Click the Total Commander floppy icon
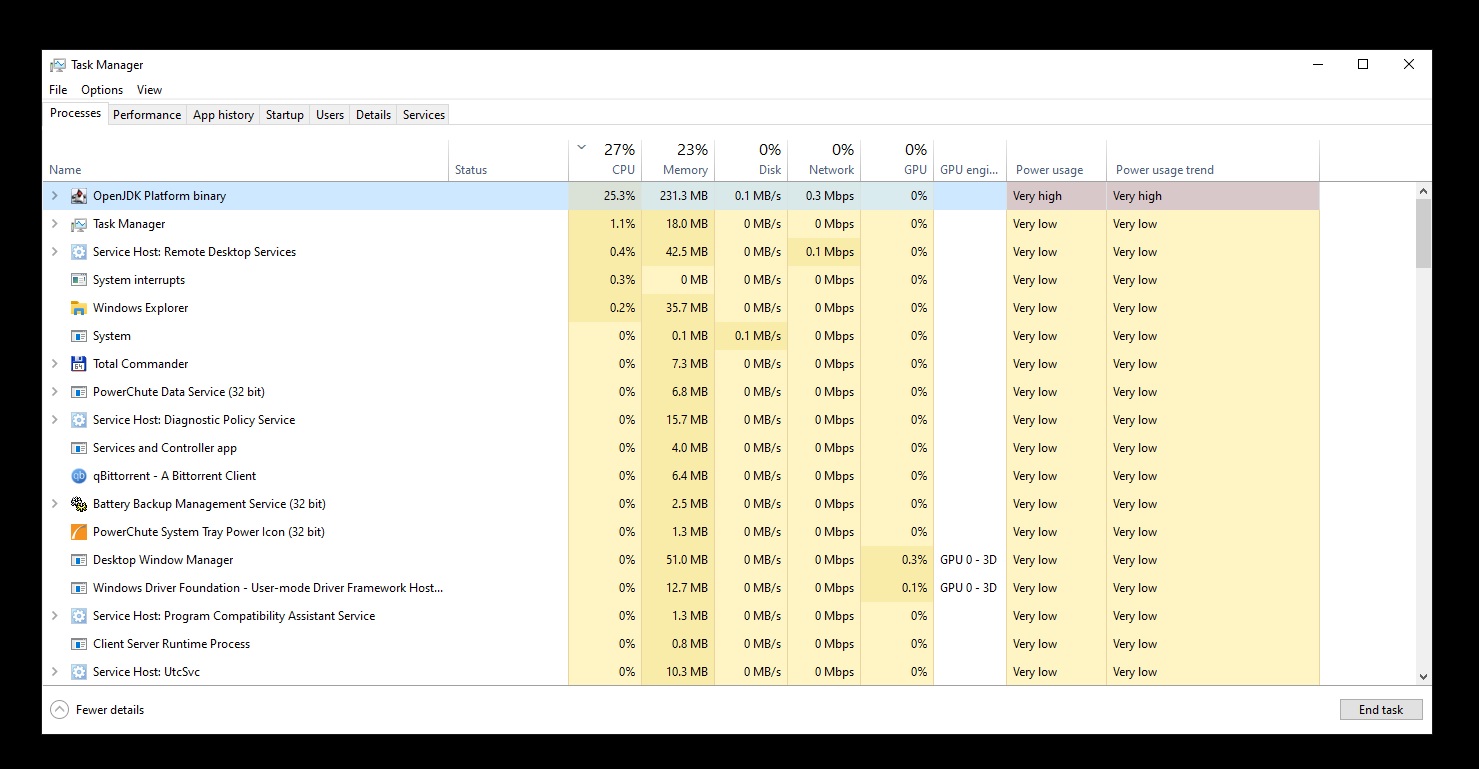The width and height of the screenshot is (1479, 769). coord(79,364)
